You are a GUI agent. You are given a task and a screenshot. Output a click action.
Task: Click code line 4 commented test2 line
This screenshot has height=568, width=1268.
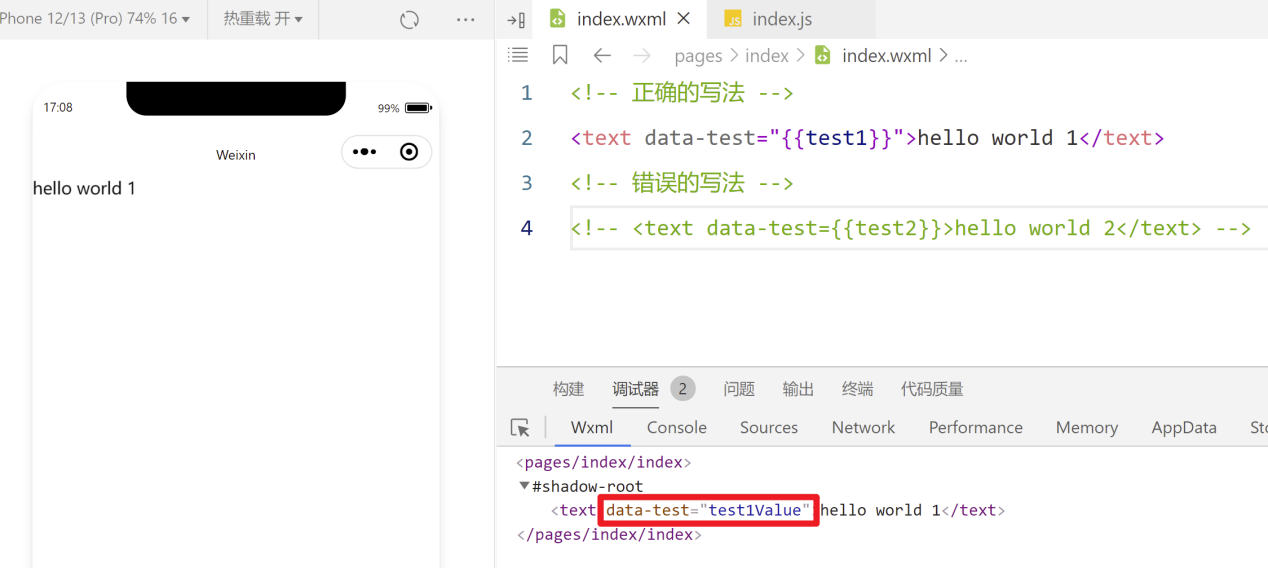pos(911,228)
